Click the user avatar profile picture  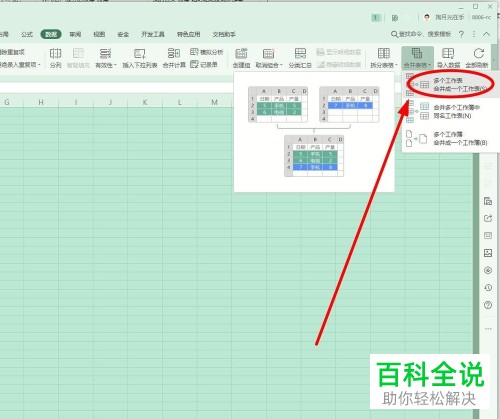click(x=427, y=17)
